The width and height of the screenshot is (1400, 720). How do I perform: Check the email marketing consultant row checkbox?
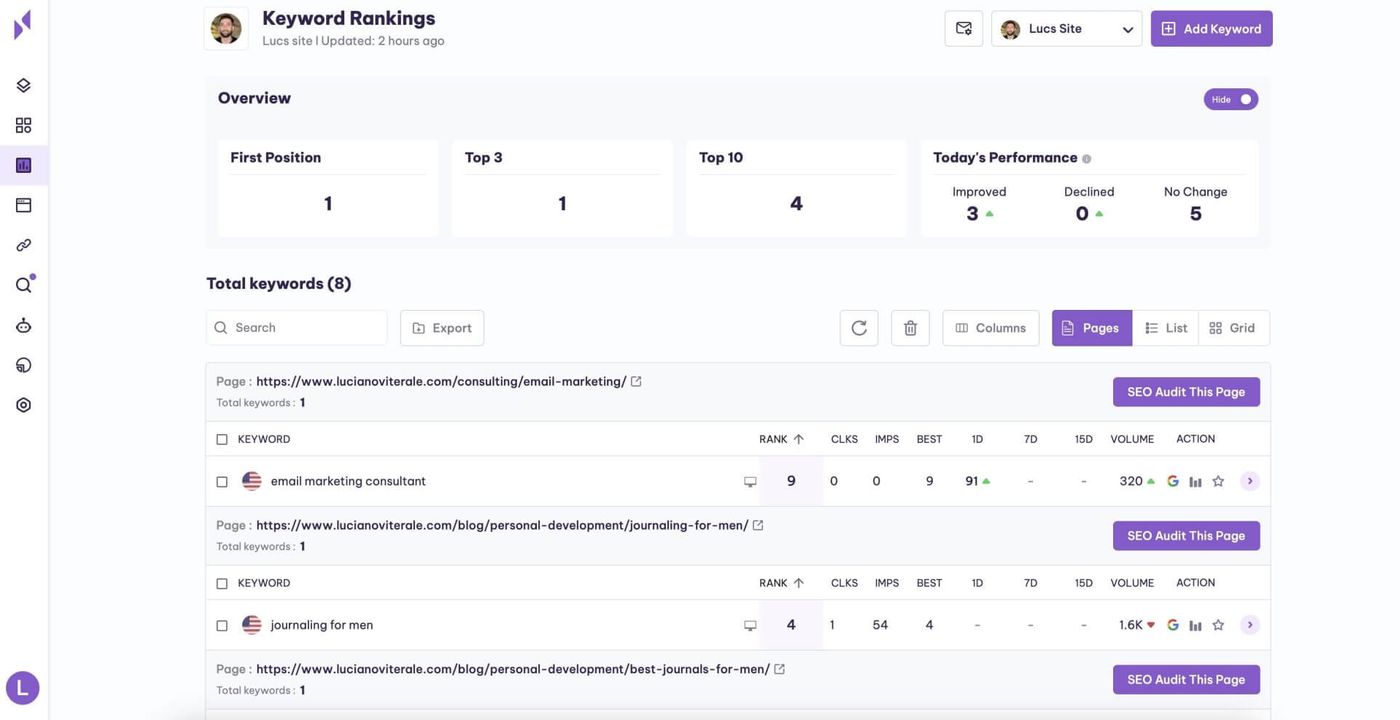pos(222,482)
